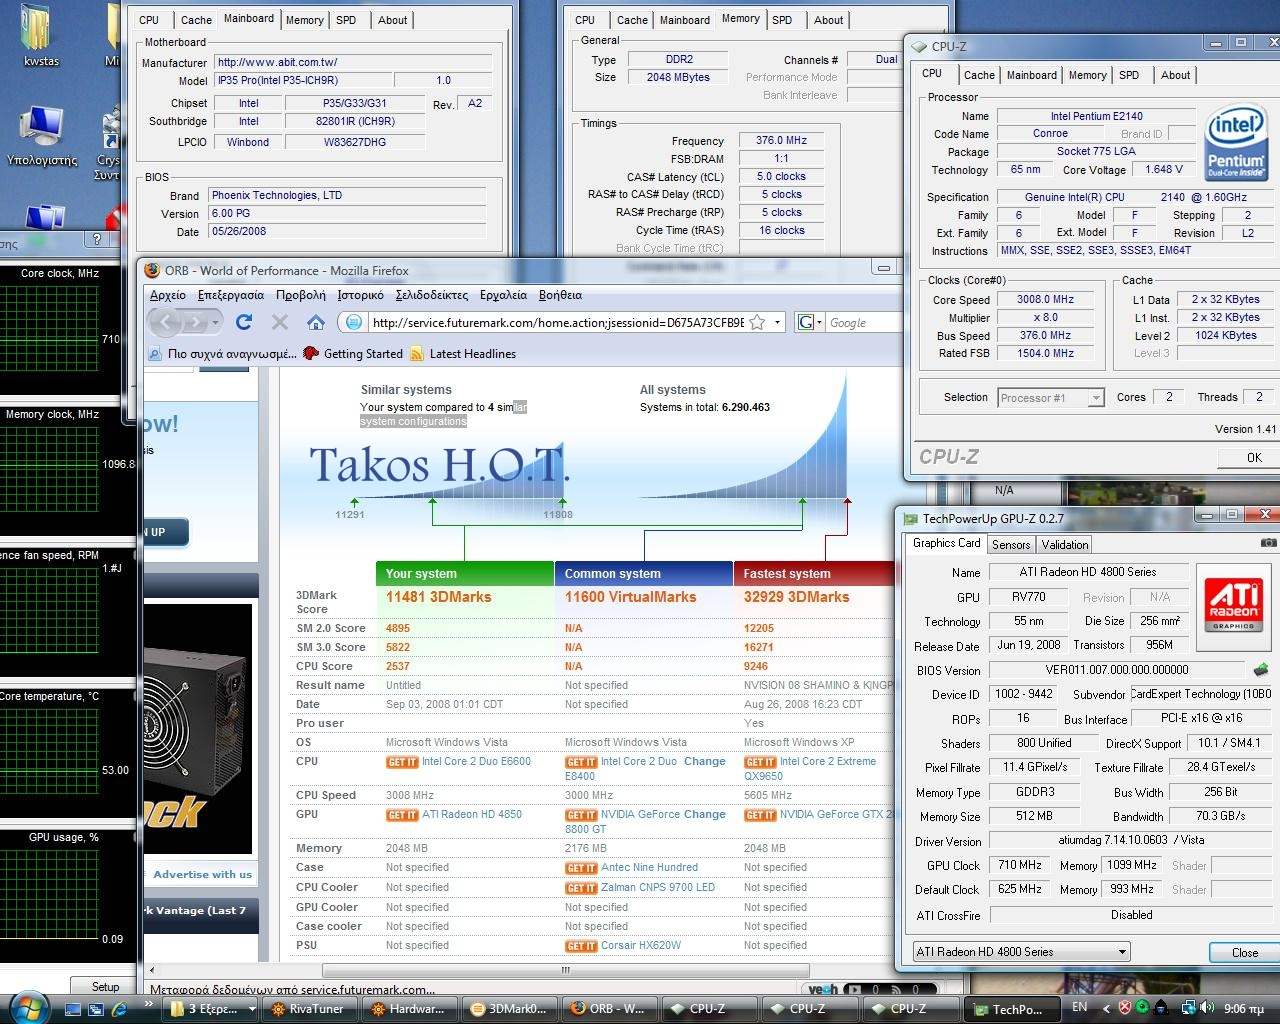Screen dimensions: 1280x1024
Task: Open the Getting Started bookmark
Action: (x=352, y=354)
